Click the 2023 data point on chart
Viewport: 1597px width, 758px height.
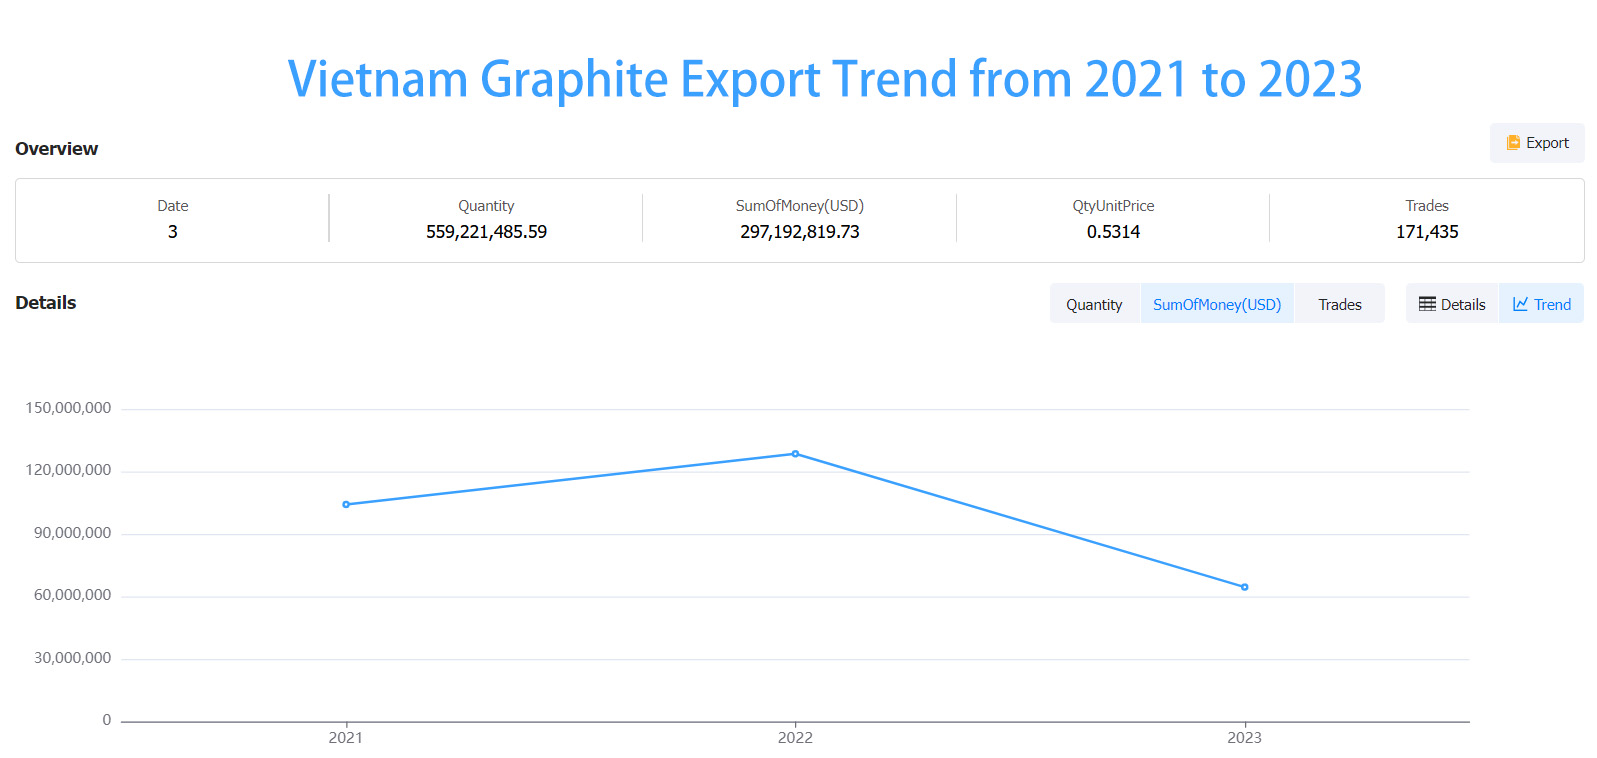point(1244,587)
